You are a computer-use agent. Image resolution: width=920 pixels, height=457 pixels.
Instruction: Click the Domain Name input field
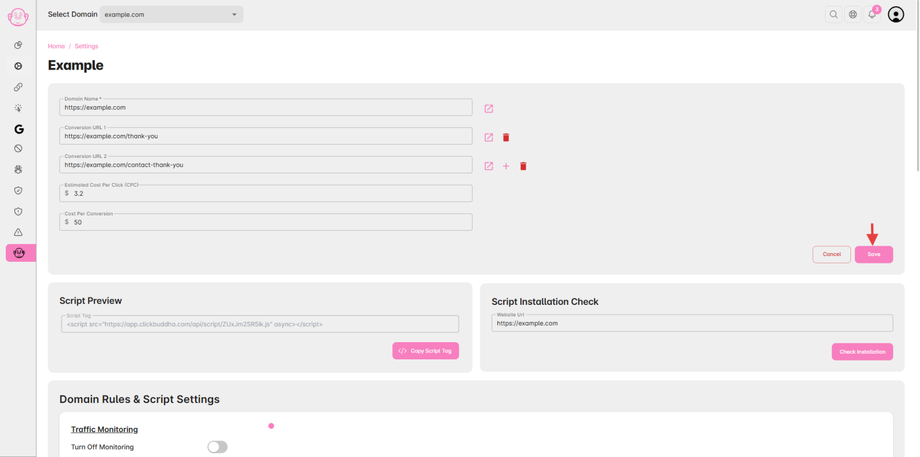266,107
